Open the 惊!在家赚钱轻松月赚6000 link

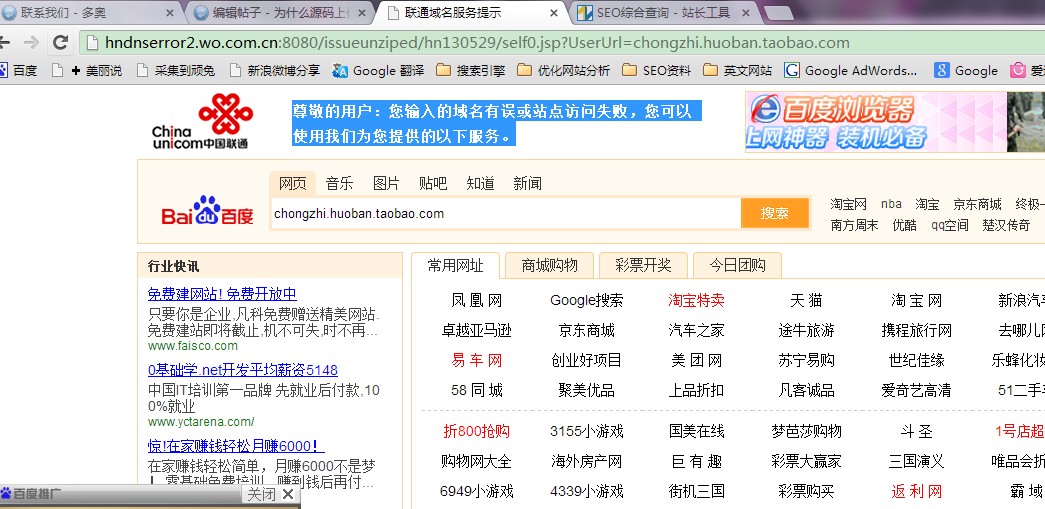(x=236, y=446)
